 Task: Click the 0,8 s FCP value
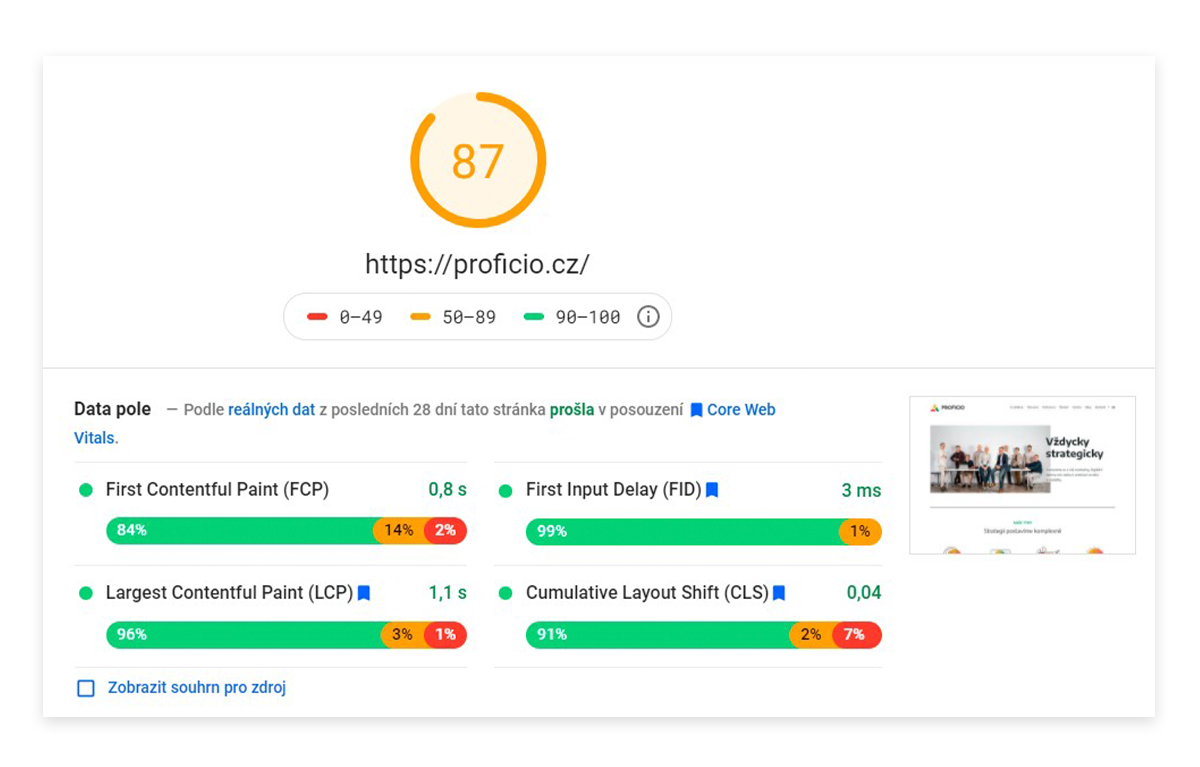tap(448, 490)
